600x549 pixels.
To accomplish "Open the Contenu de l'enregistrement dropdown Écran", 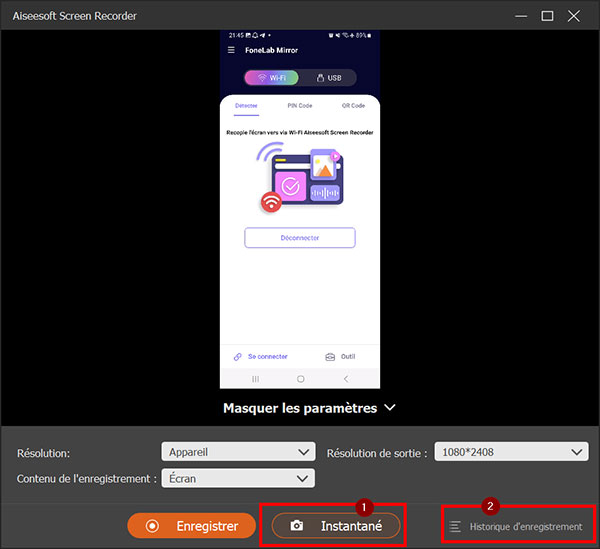I will point(238,478).
